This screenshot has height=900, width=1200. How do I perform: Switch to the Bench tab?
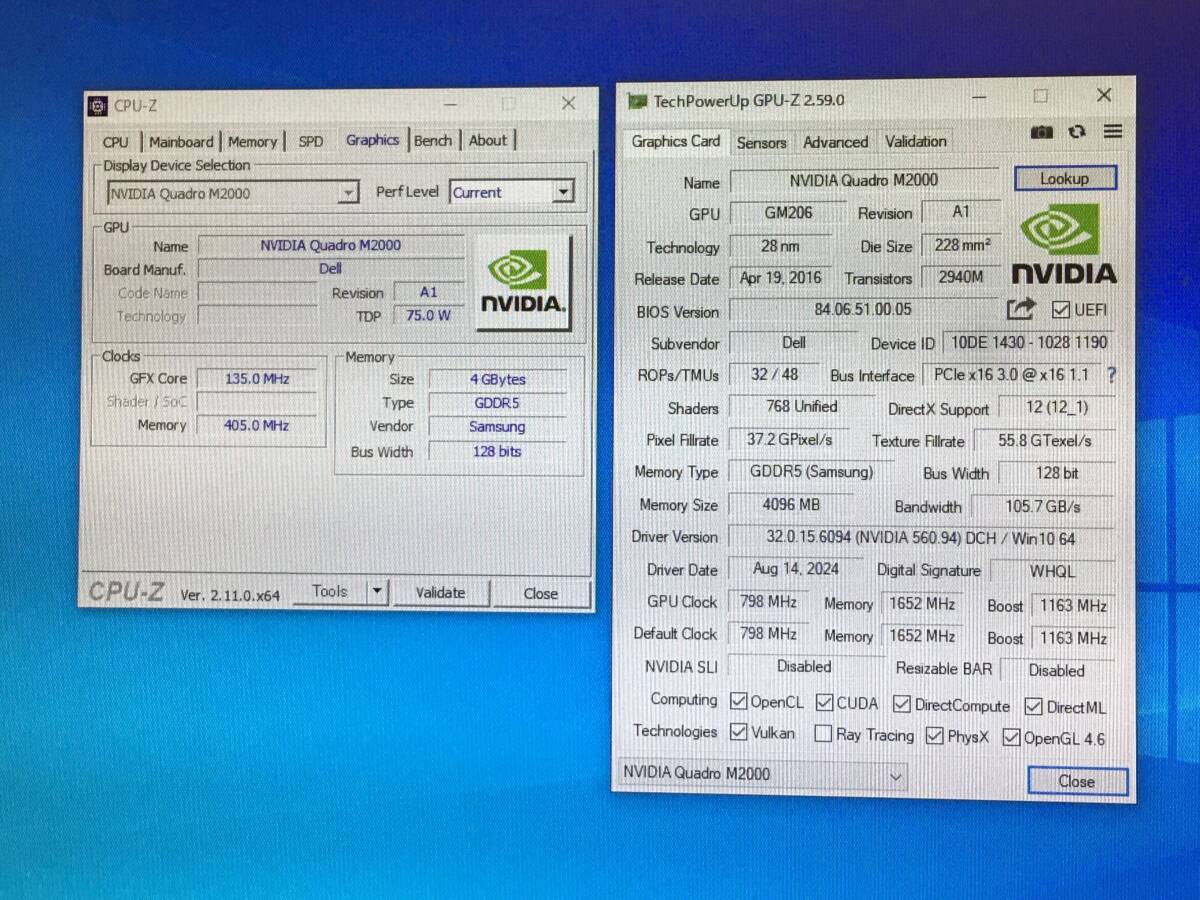point(433,141)
